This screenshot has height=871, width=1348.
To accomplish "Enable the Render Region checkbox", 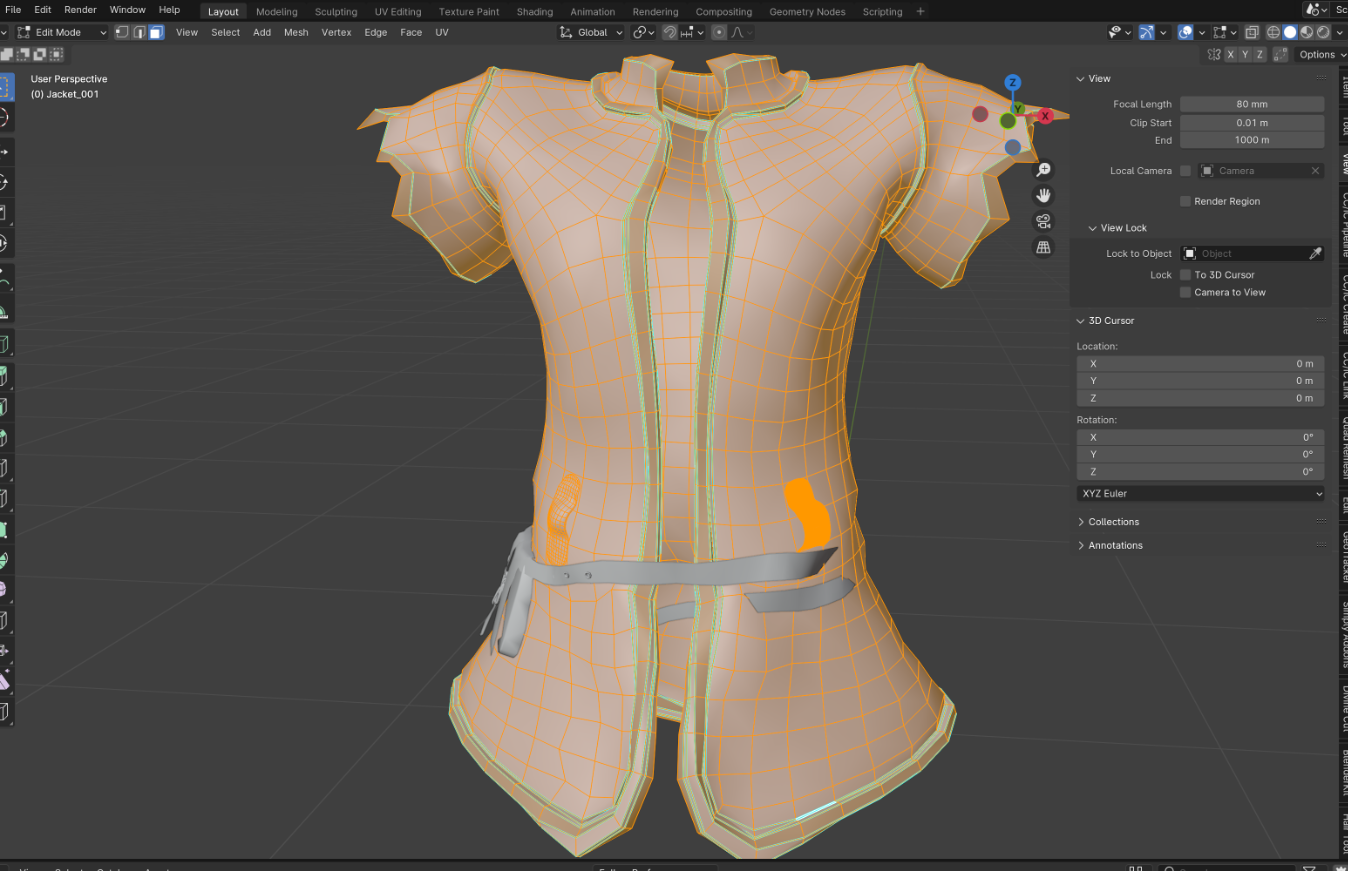I will point(1185,201).
